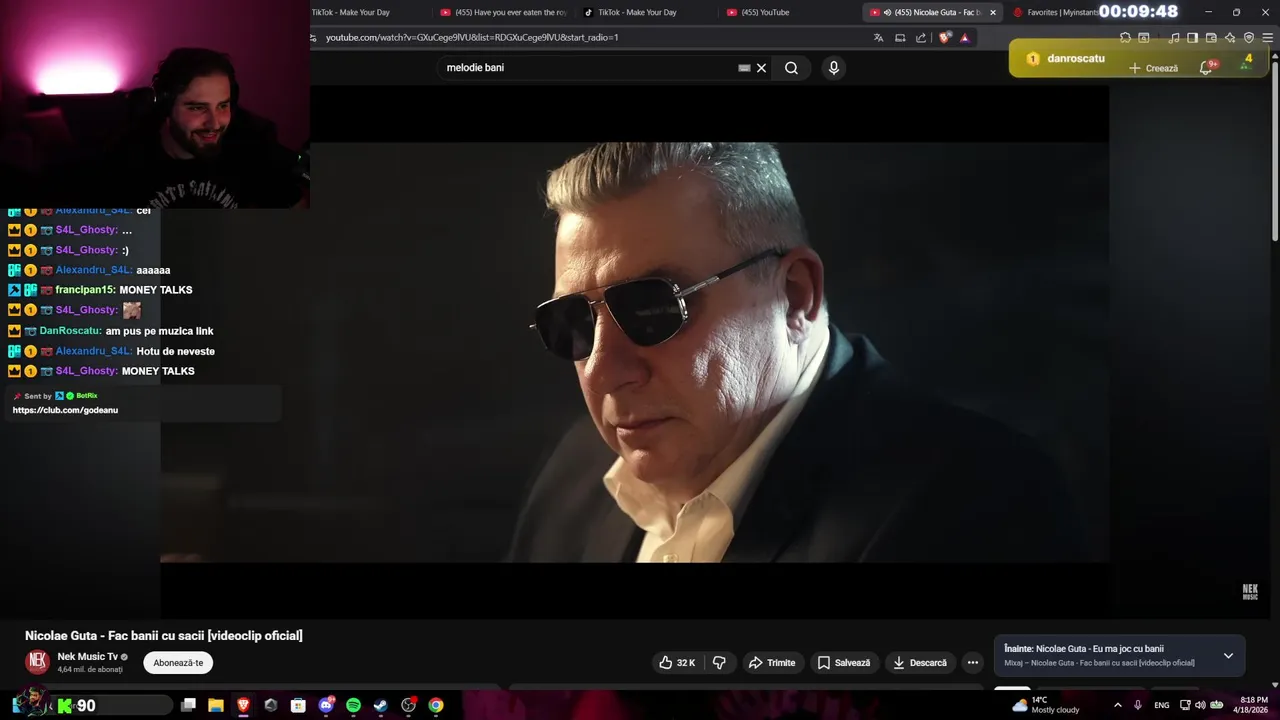
Task: Click the YouTube search field with 'melodie bani'
Action: point(590,68)
